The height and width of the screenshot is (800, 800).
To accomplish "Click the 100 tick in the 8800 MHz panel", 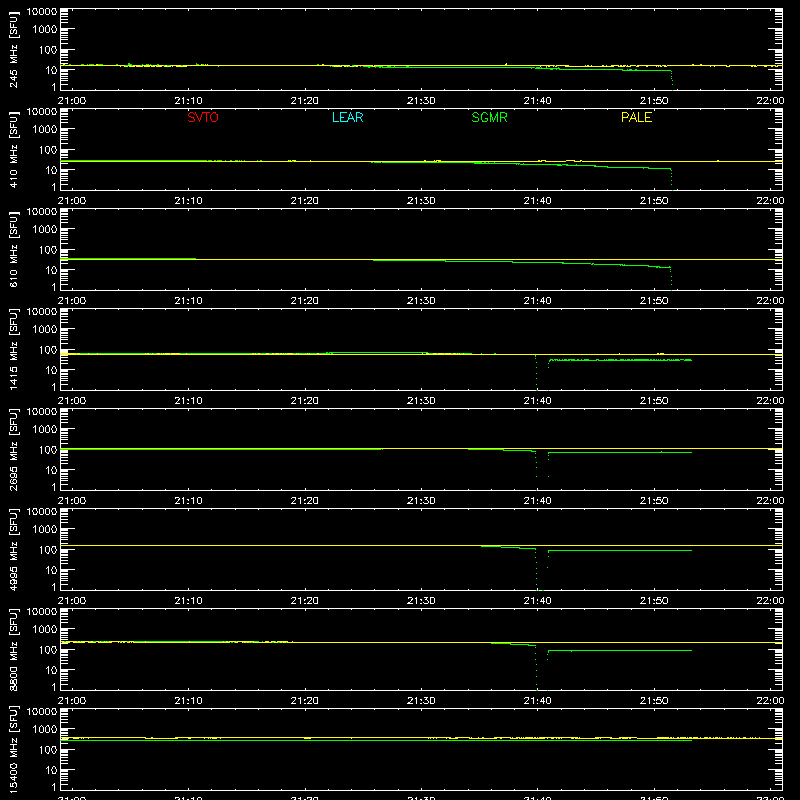I will (48, 649).
